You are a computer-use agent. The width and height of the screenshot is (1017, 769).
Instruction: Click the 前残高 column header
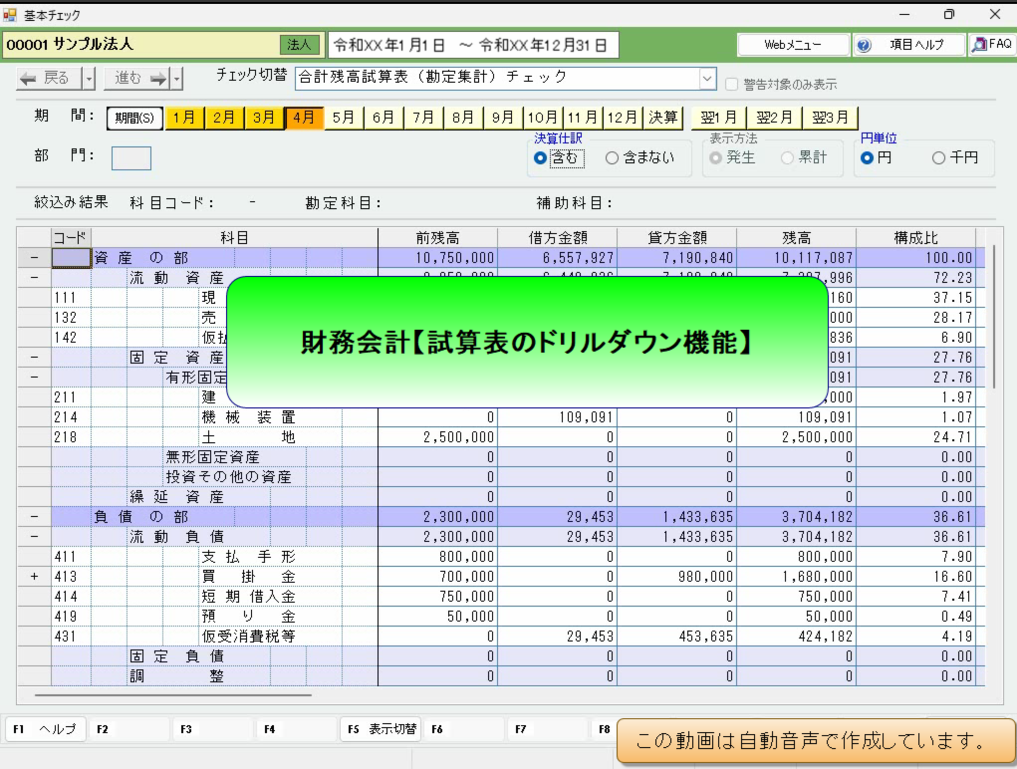coord(438,238)
